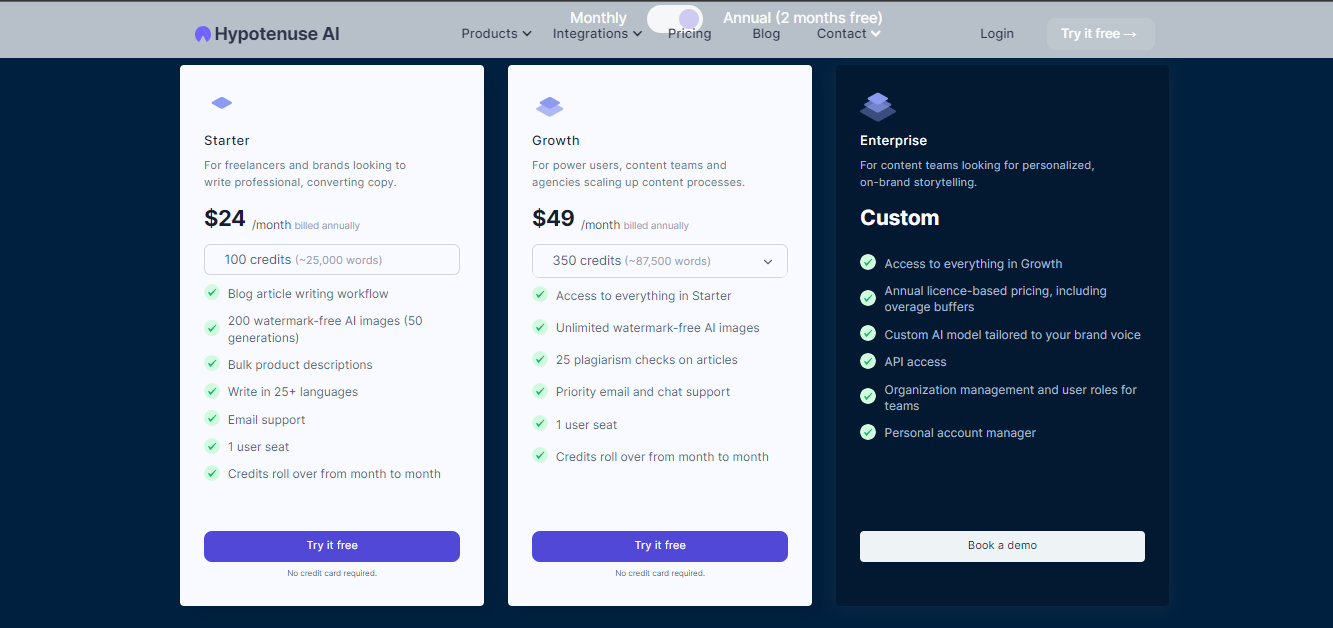Click checkmark beside Annual licence-based pricing

click(x=868, y=298)
